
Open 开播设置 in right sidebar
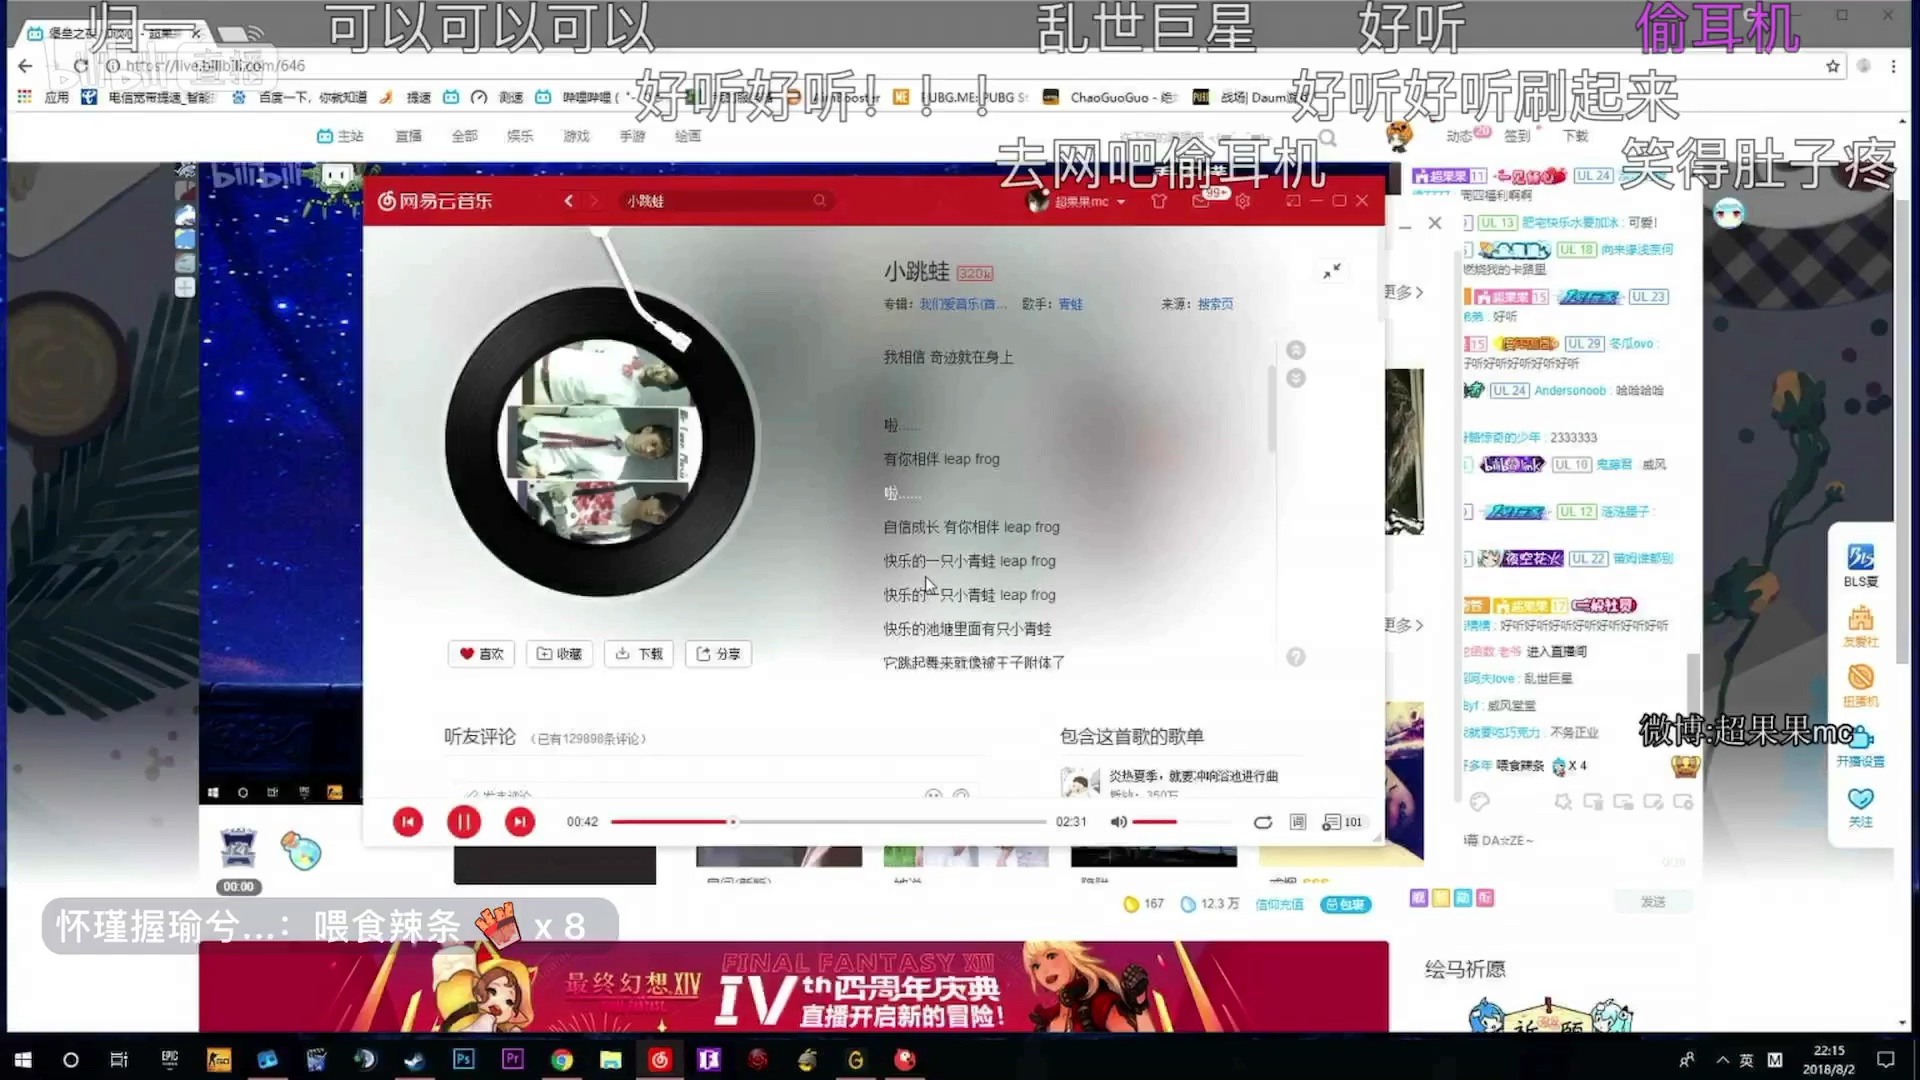[x=1860, y=746]
